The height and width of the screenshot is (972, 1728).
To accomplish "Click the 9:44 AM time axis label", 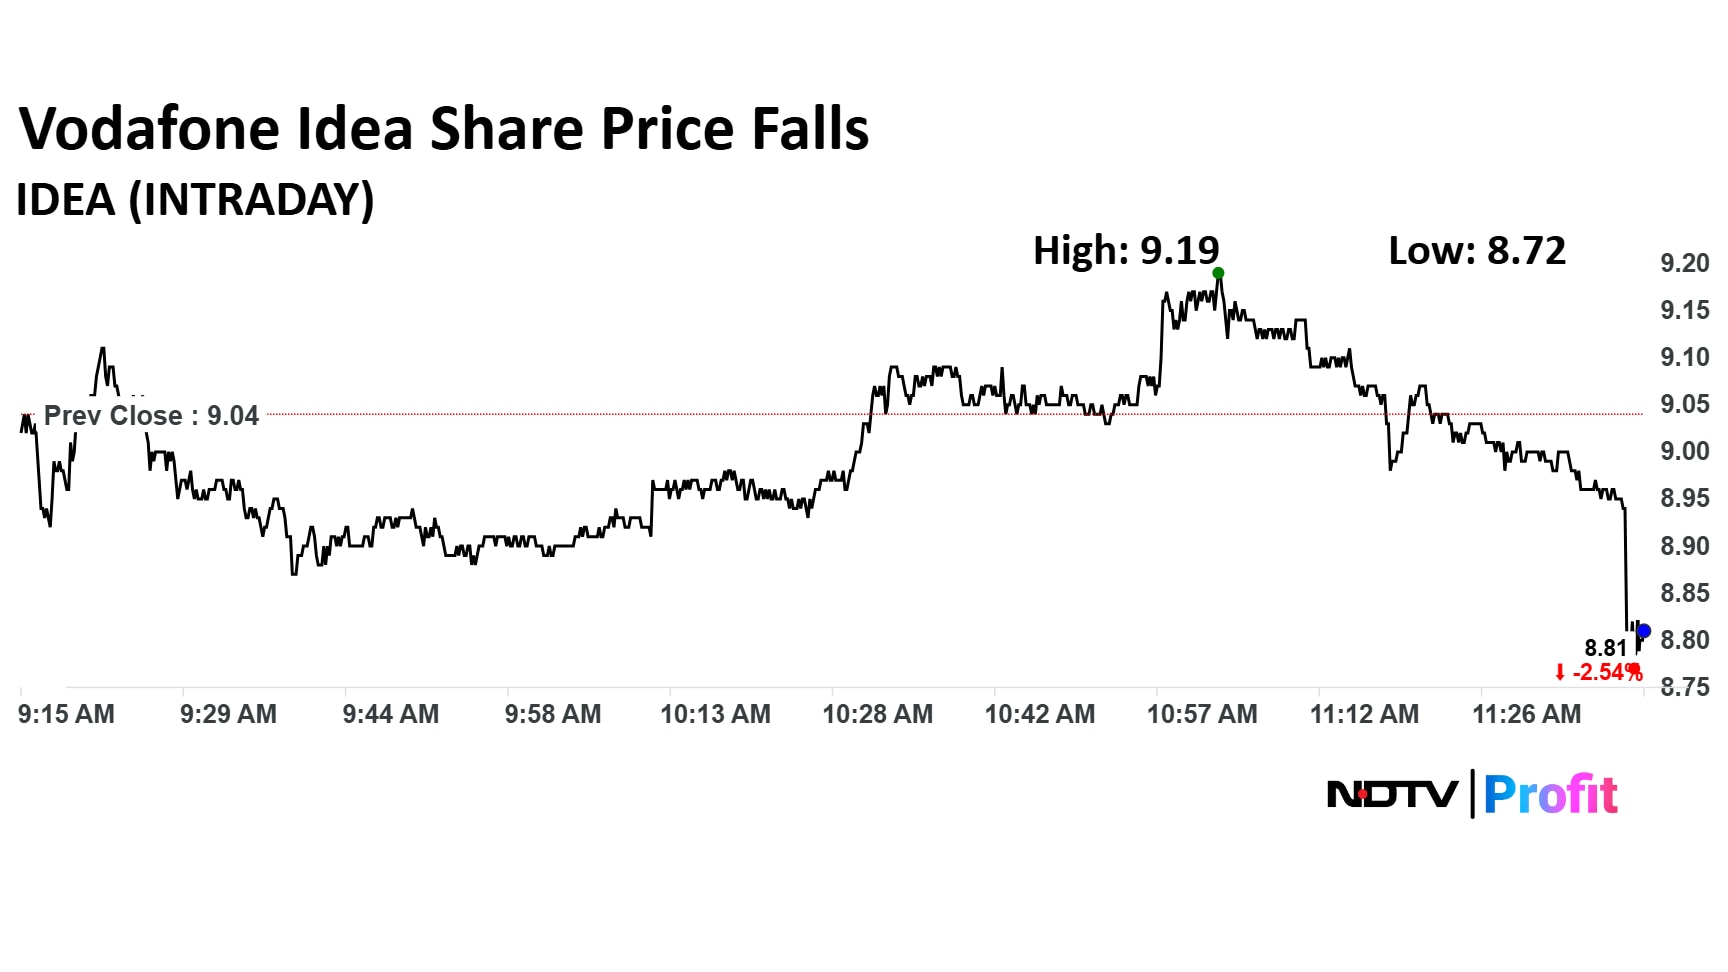I will point(390,714).
